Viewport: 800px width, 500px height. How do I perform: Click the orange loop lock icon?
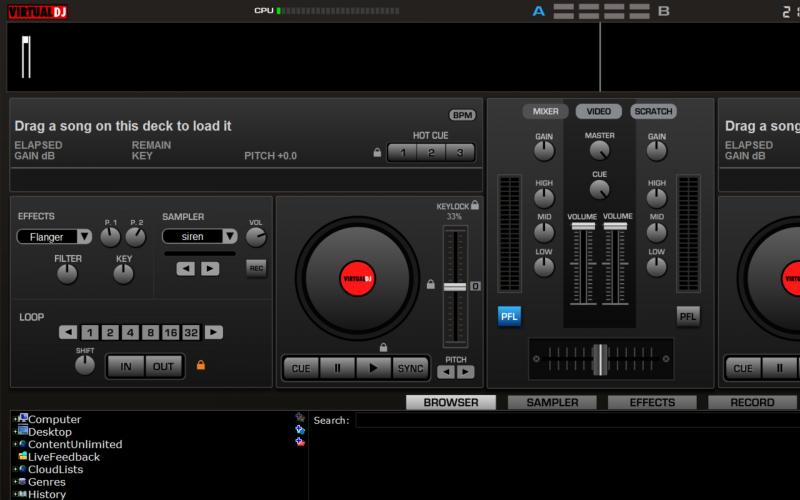(x=201, y=366)
